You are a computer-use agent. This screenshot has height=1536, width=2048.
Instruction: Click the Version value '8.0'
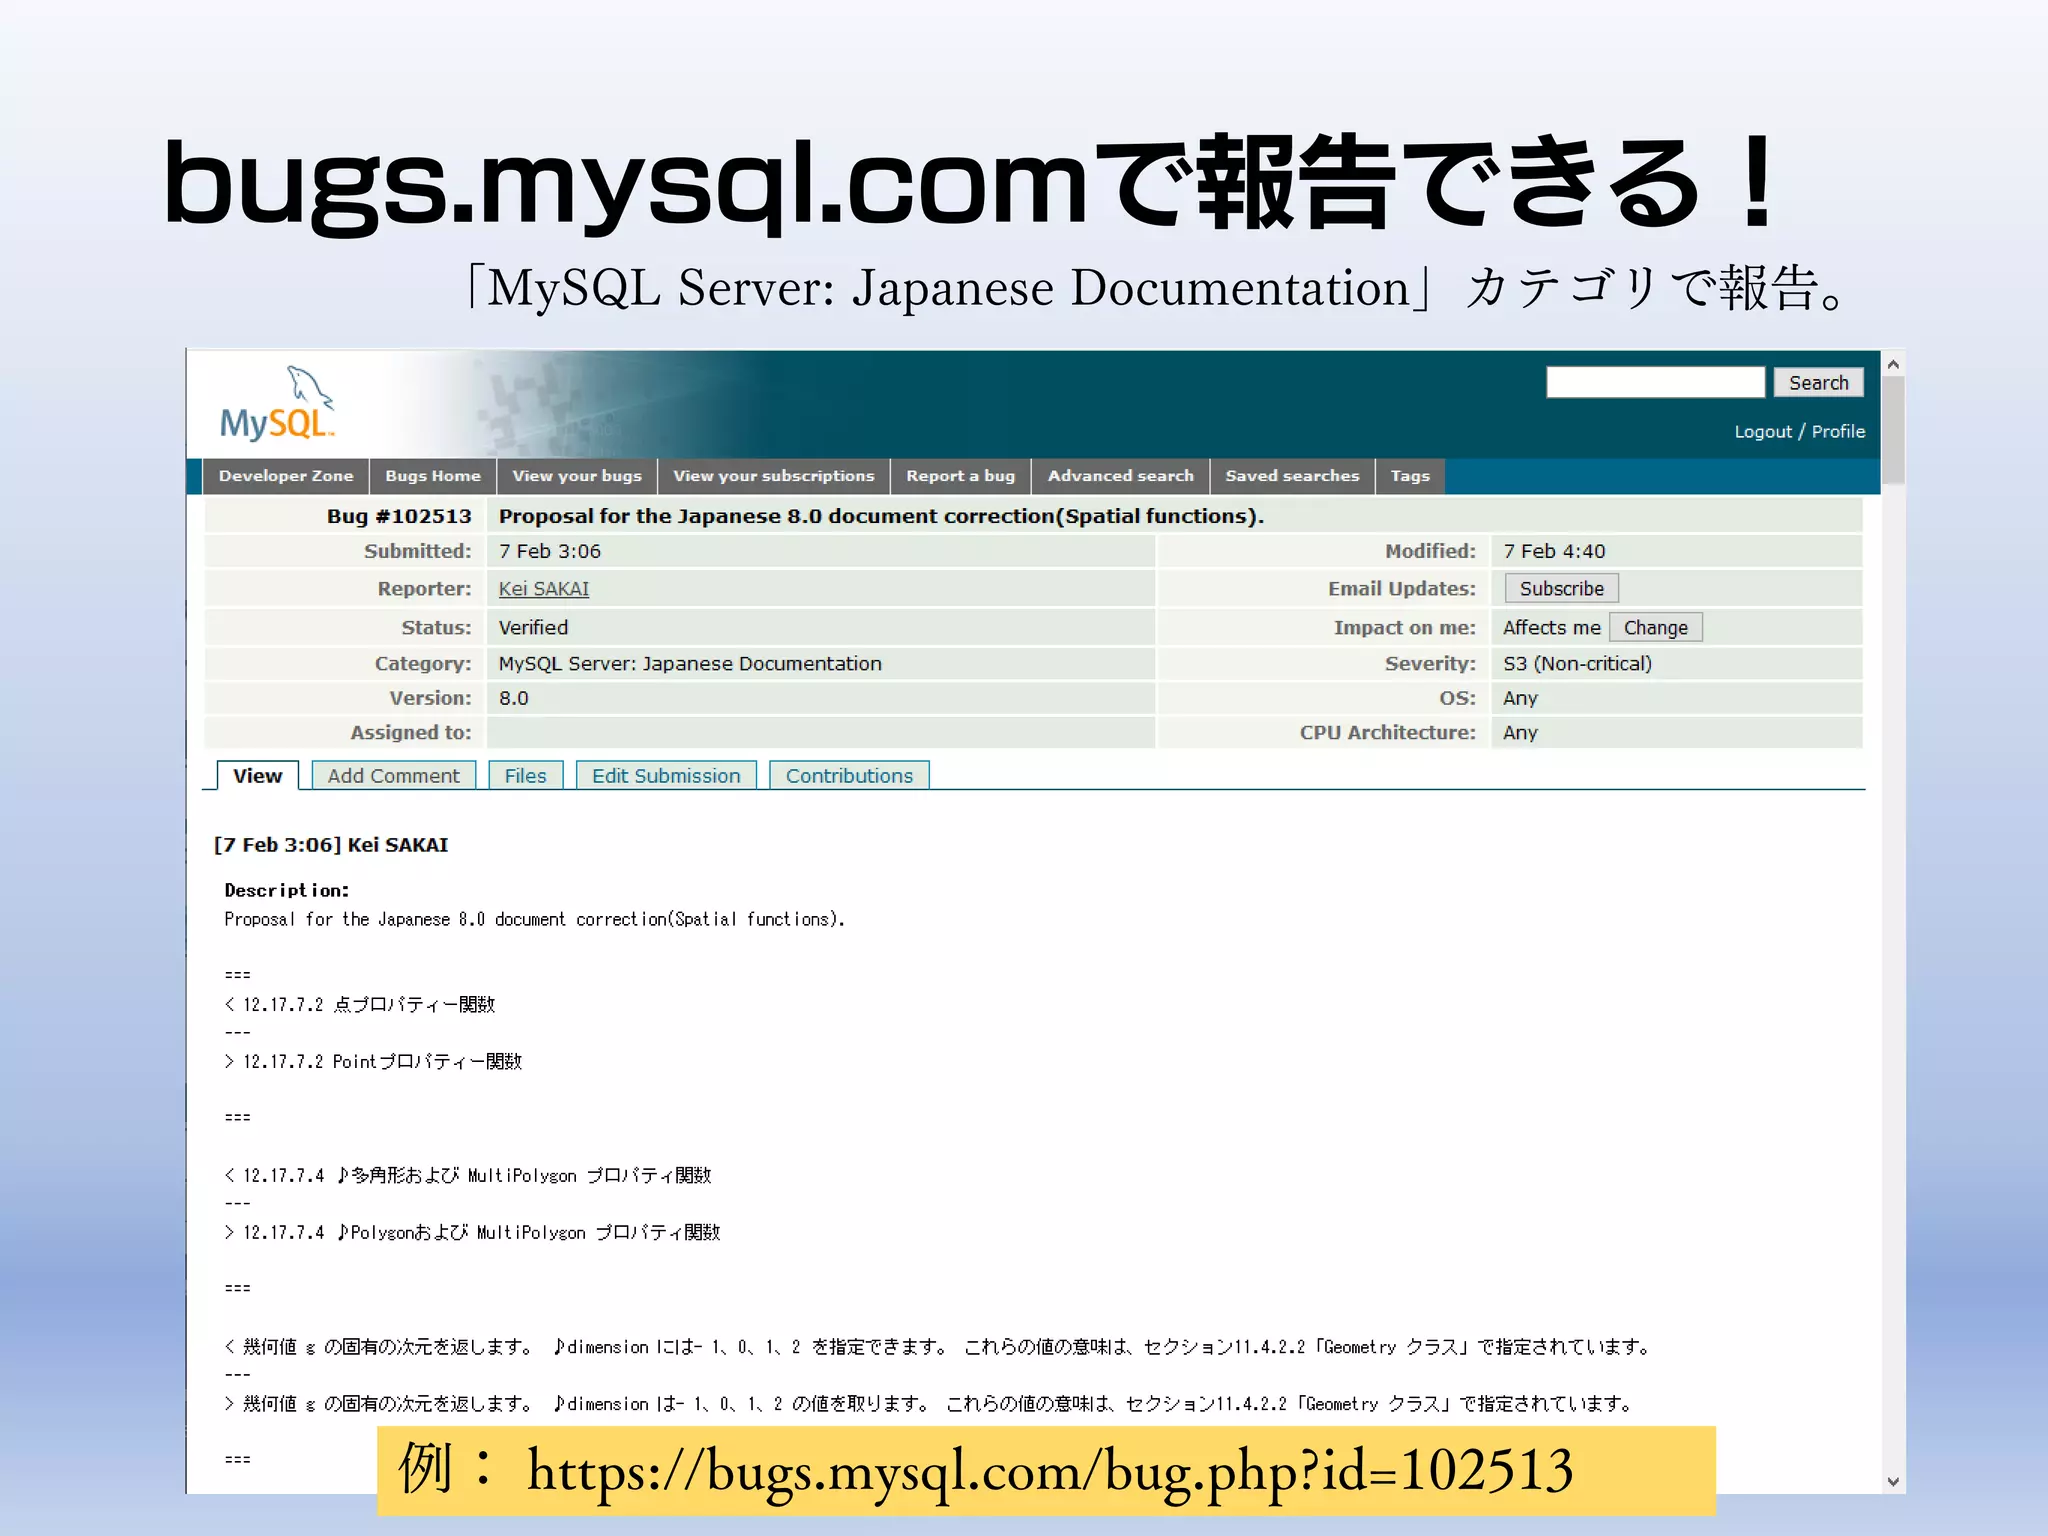pyautogui.click(x=513, y=698)
